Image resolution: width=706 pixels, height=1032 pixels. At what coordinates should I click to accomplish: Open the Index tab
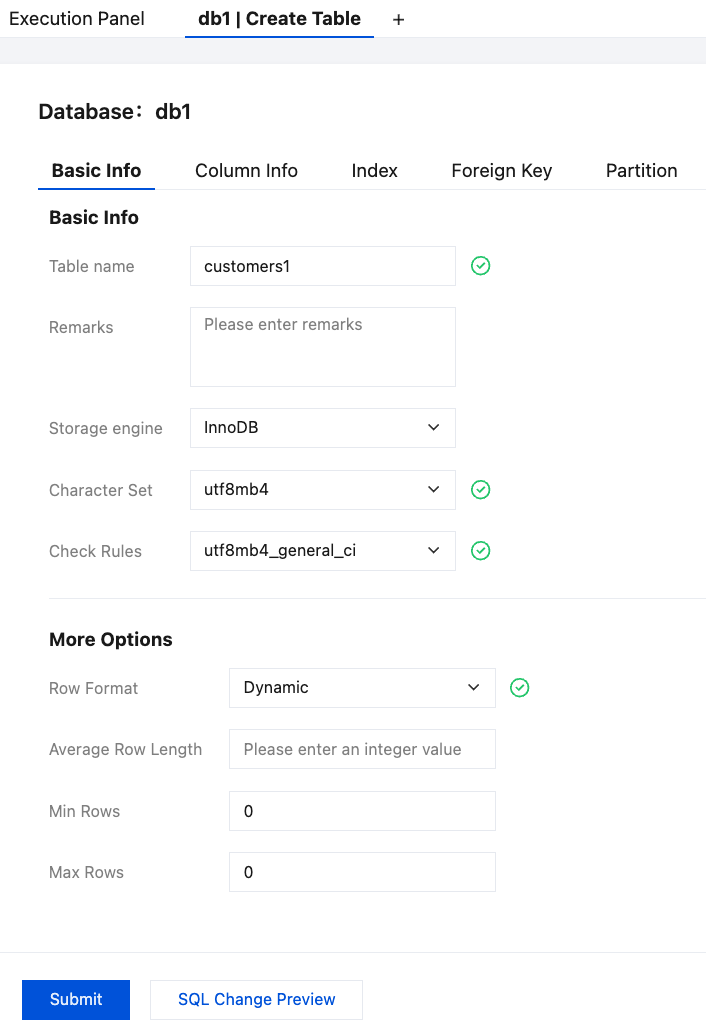pos(374,171)
